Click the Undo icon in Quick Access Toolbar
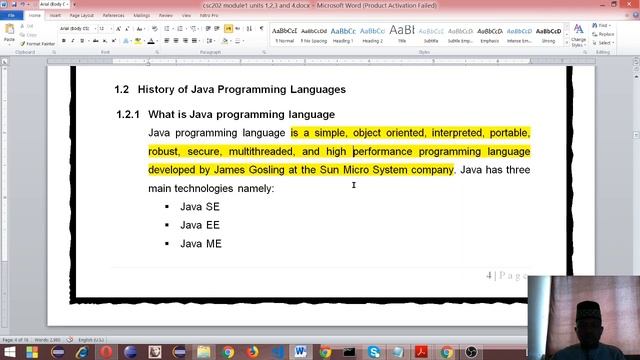The height and width of the screenshot is (360, 640). [23, 4]
